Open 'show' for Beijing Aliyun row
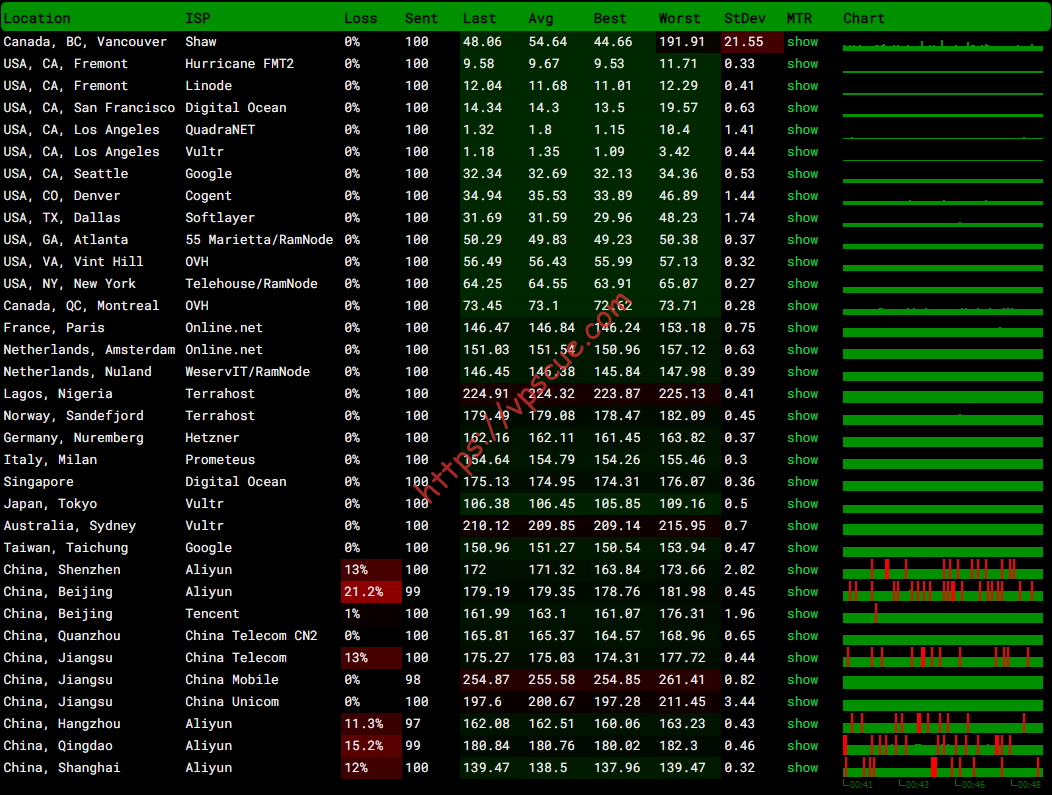The width and height of the screenshot is (1052, 795). [x=802, y=592]
